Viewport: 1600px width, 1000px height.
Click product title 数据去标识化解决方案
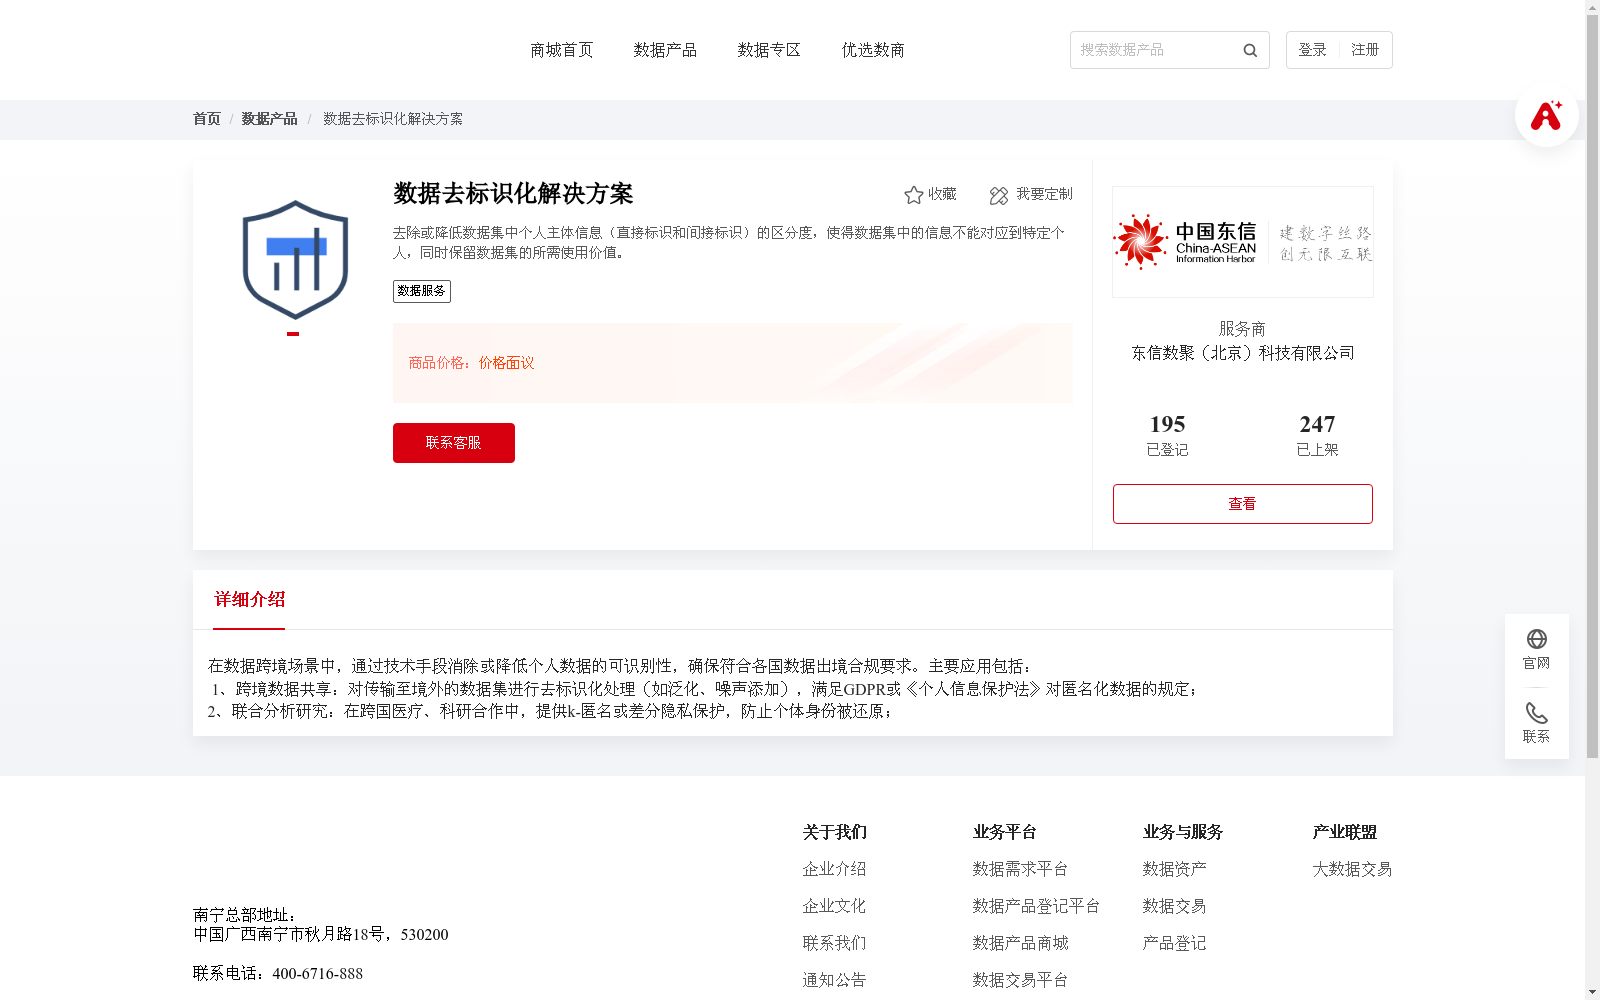513,193
